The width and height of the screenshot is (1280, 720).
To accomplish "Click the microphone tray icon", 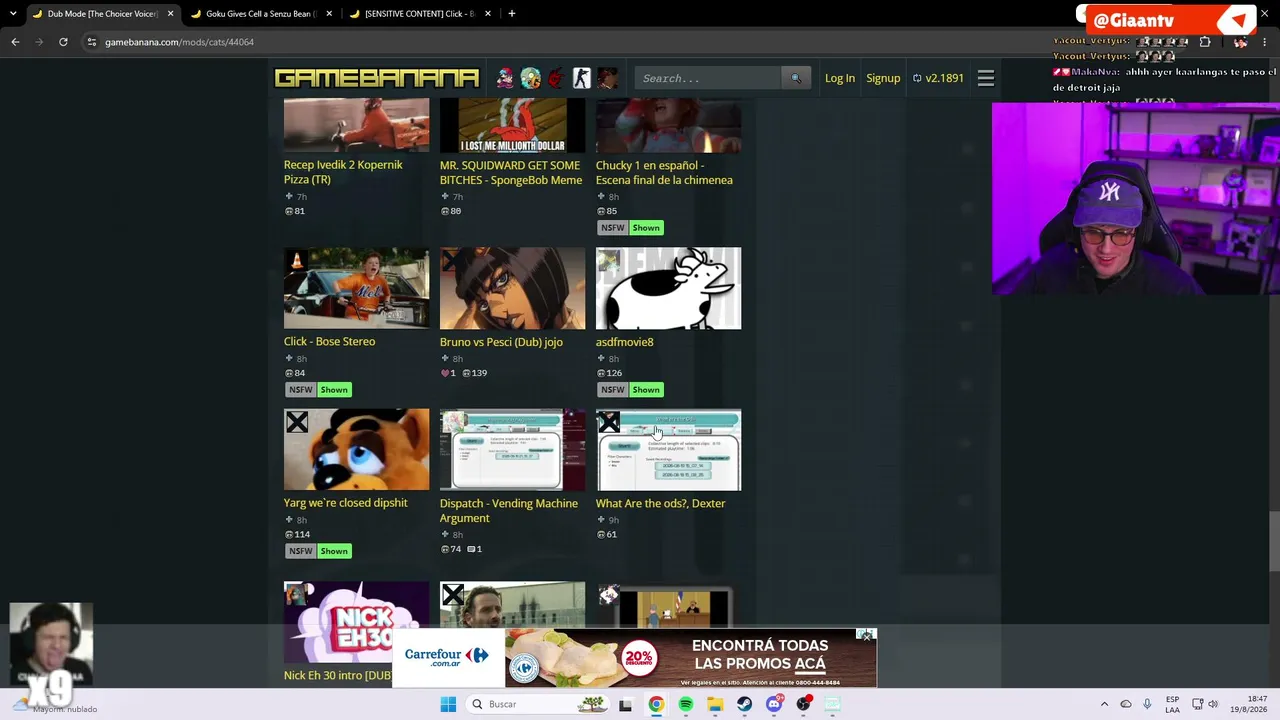I will [x=1147, y=704].
